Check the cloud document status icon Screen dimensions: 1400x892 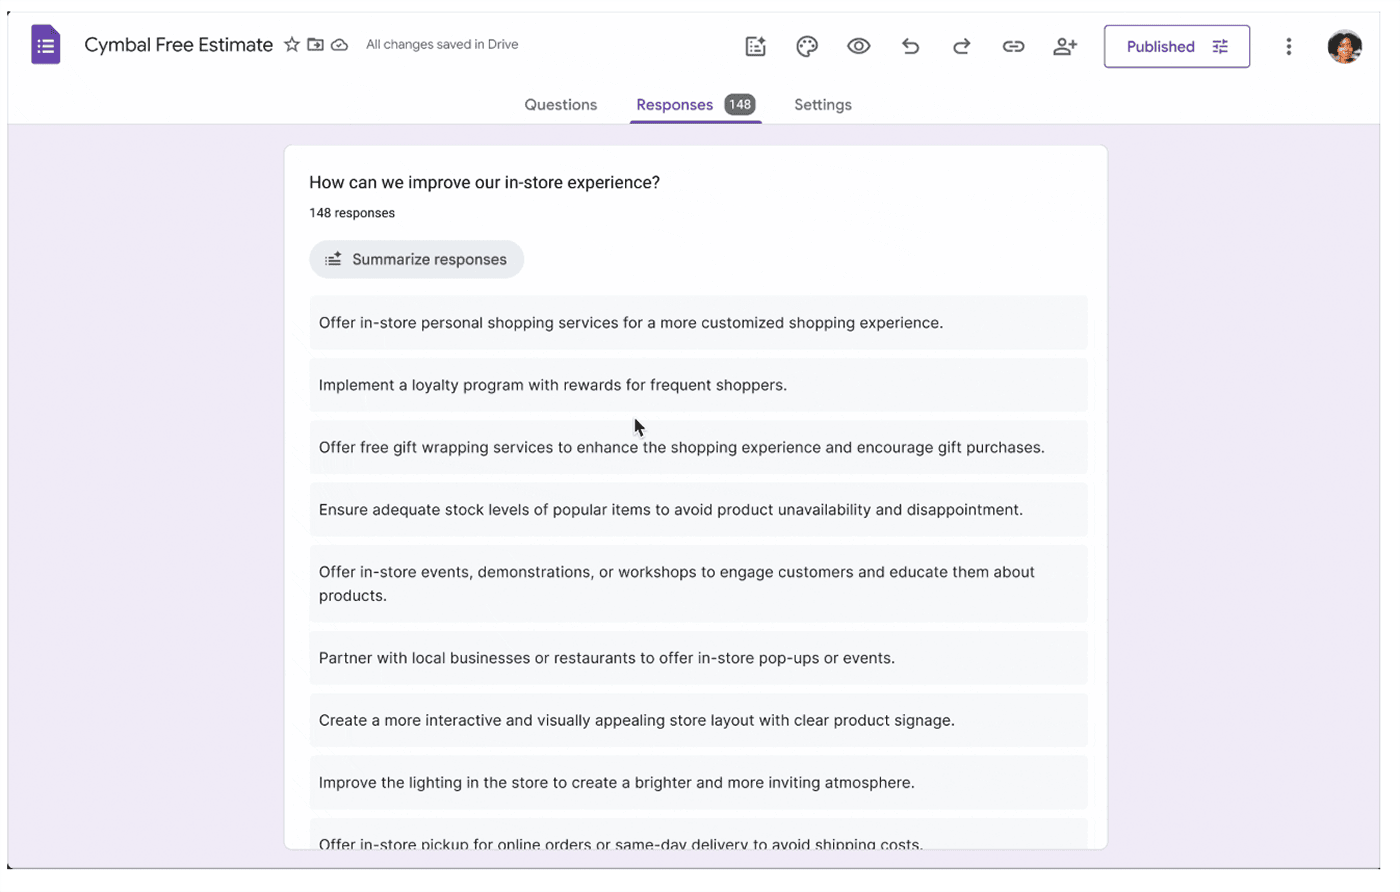[x=340, y=45]
